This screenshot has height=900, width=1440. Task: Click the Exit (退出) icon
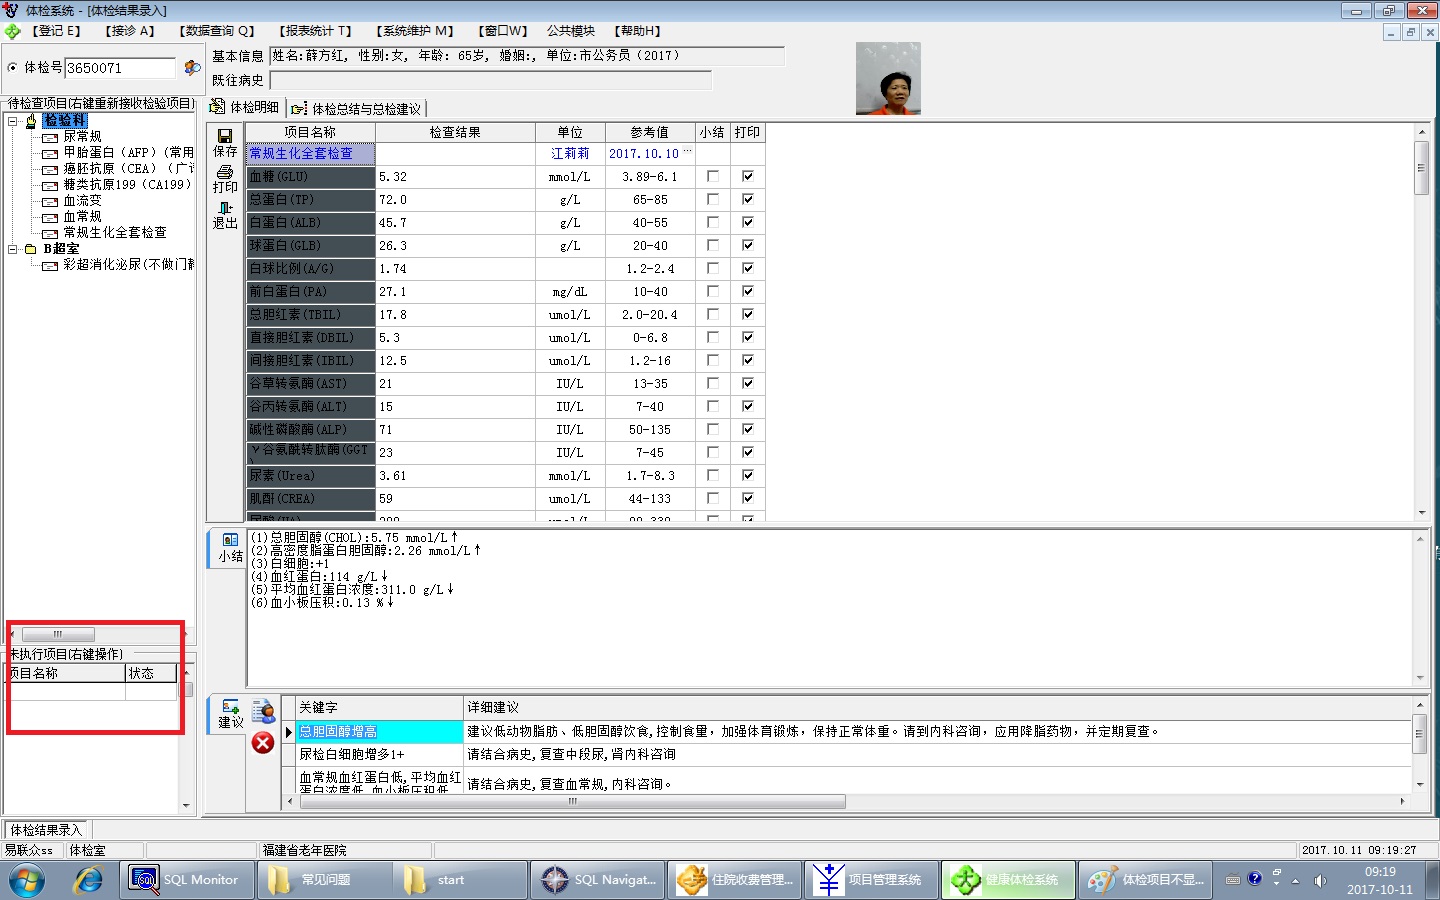coord(225,208)
